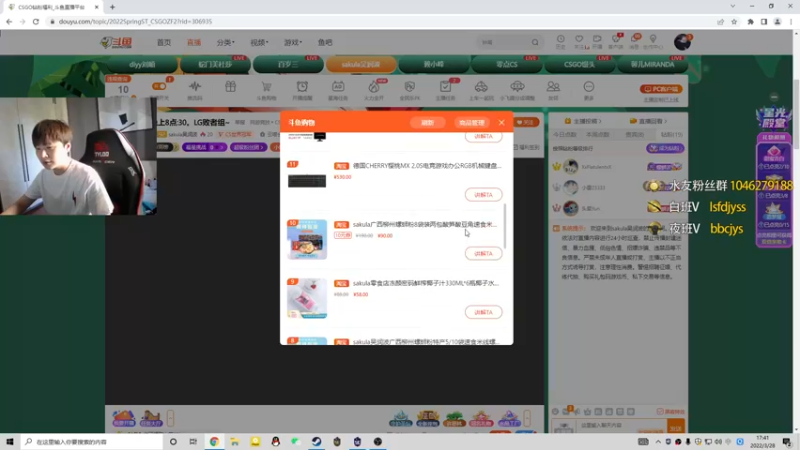Open the CHERRY MX 2.0S product title
Image resolution: width=800 pixels, height=450 pixels.
click(427, 166)
